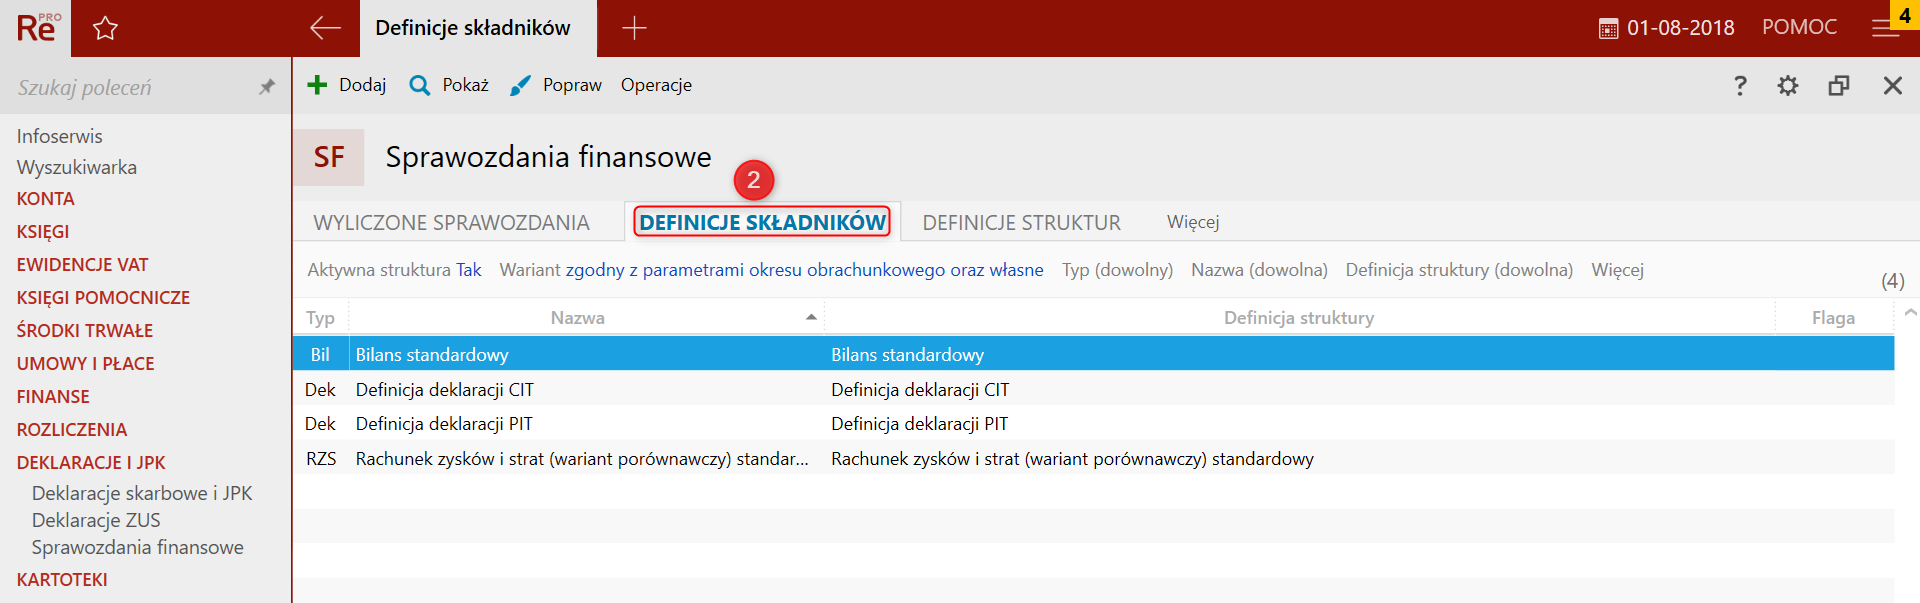Open a new tab with plus icon
This screenshot has height=603, width=1920.
634,28
